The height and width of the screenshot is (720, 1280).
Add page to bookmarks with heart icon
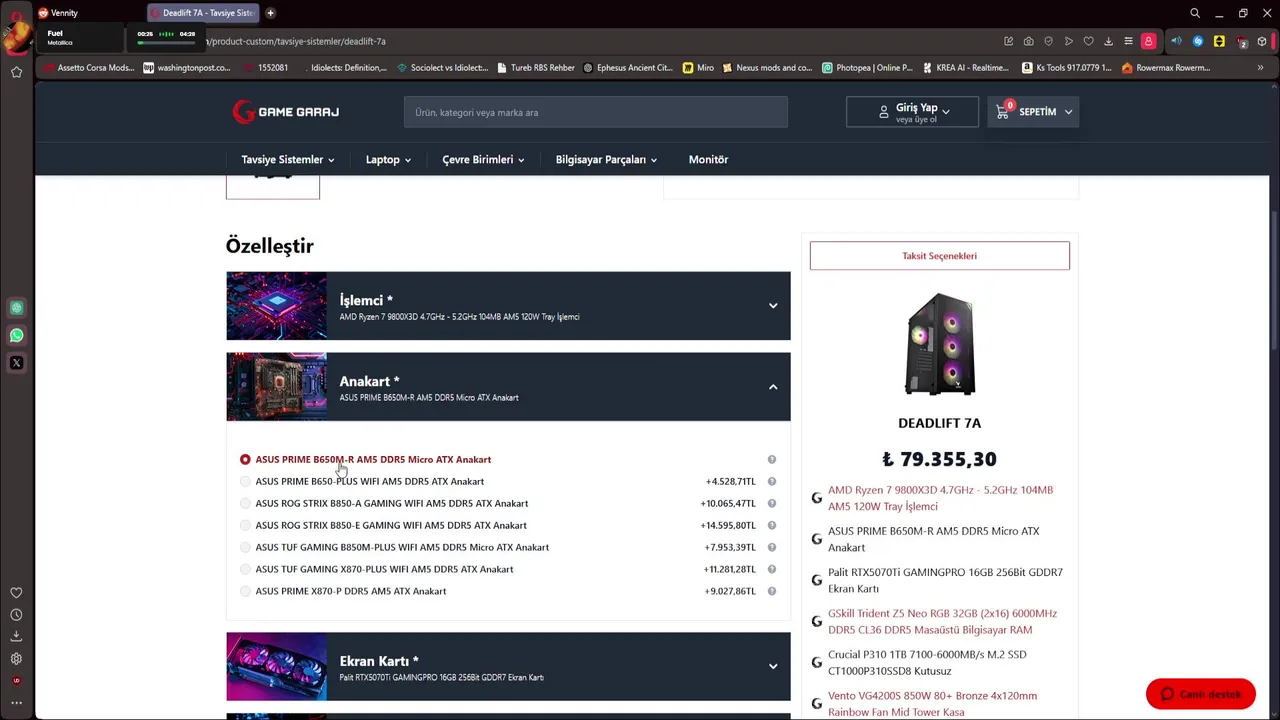click(x=1088, y=41)
